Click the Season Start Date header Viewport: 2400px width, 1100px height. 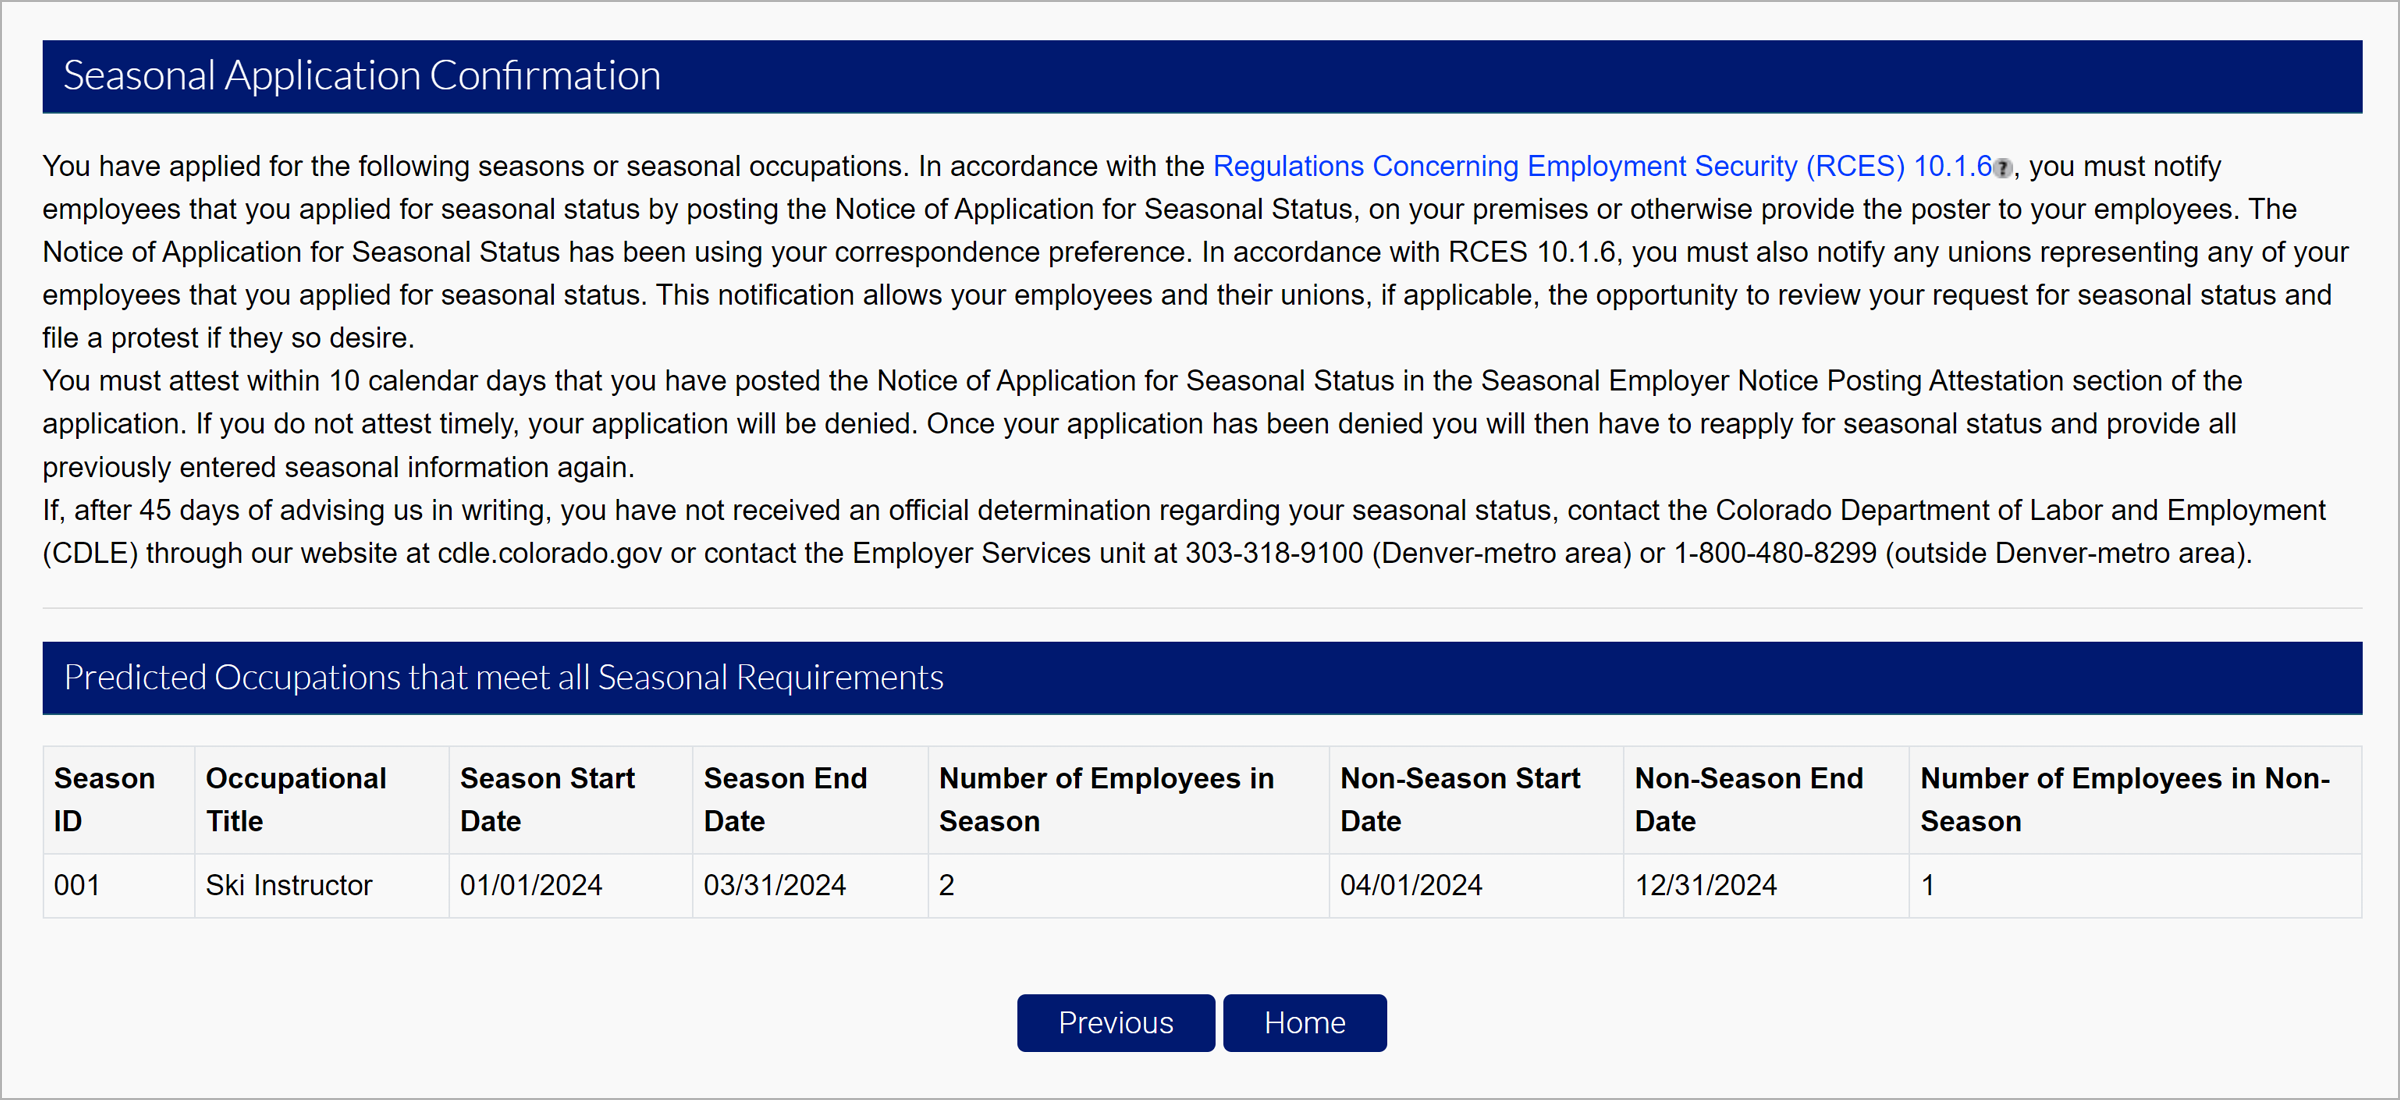pyautogui.click(x=547, y=799)
